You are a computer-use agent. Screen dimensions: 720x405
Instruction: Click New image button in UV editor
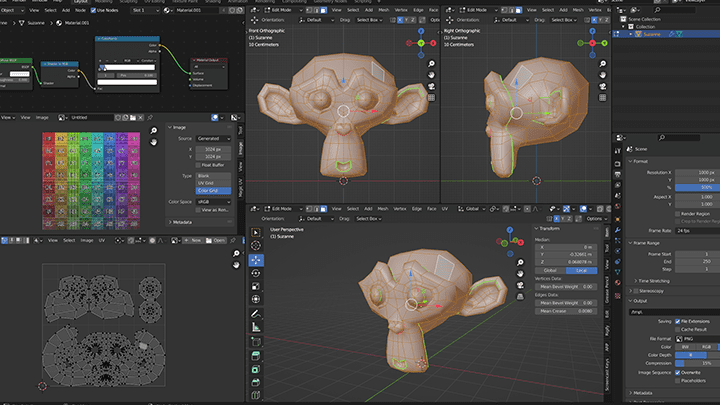point(193,240)
